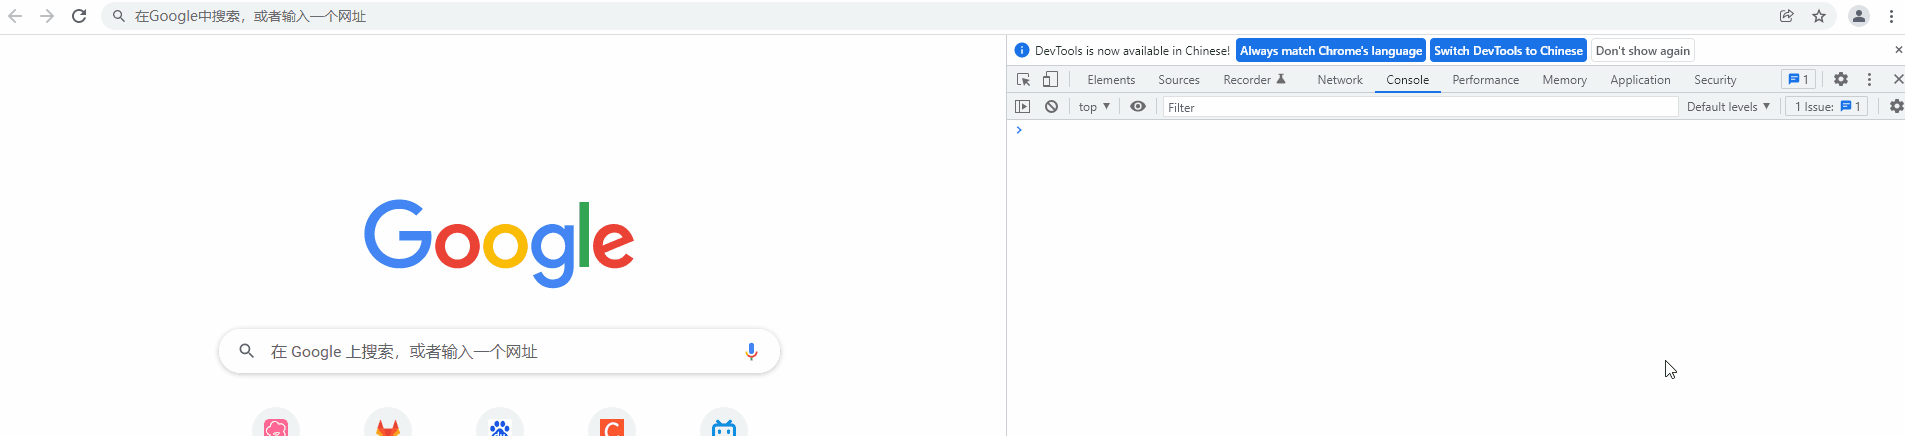Screen dimensions: 1905x436
Task: Toggle the device toolbar
Action: point(1050,80)
